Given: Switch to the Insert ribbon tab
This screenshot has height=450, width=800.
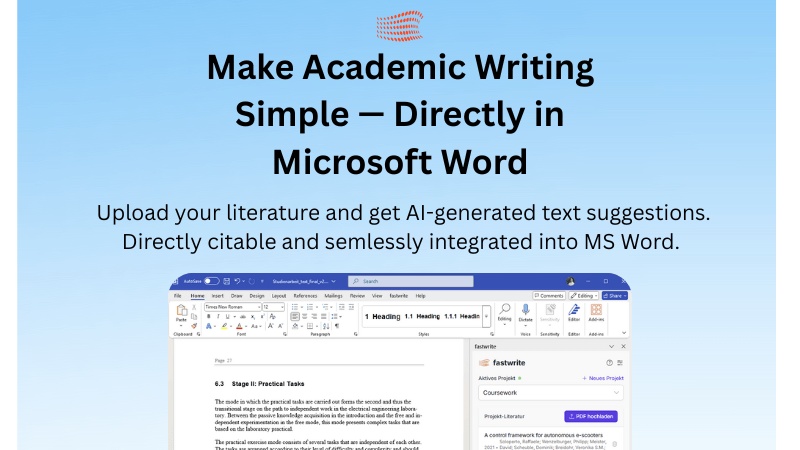Looking at the screenshot, I should click(x=217, y=296).
